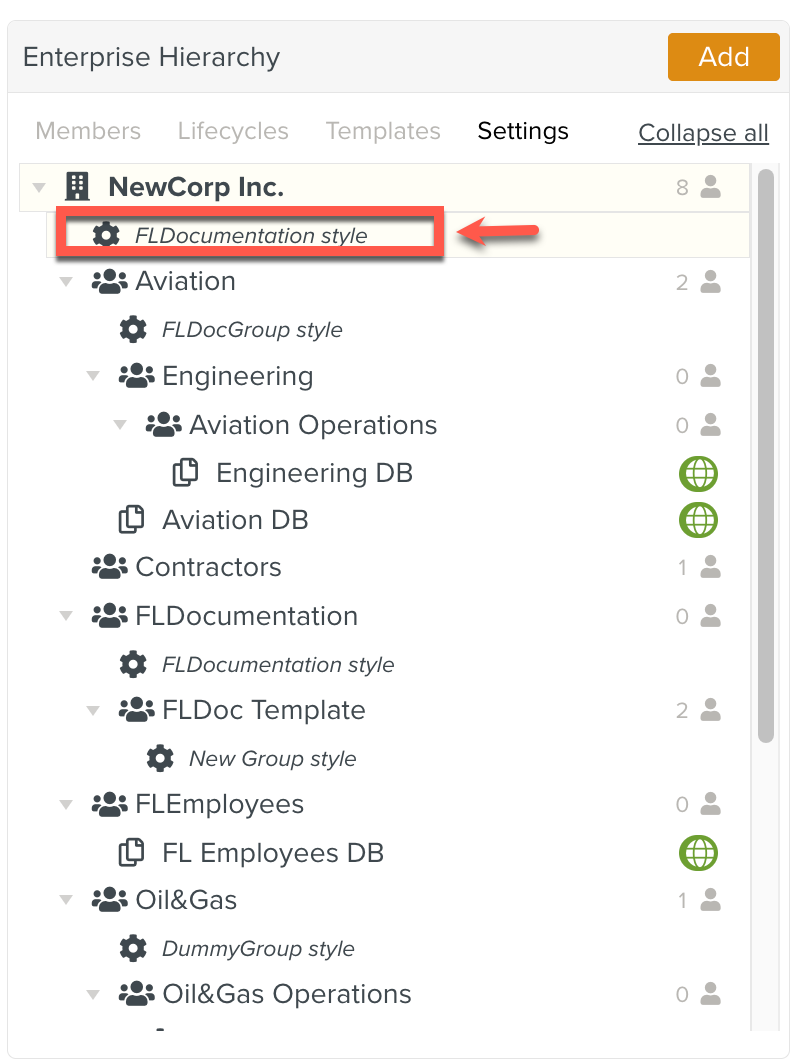804x1060 pixels.
Task: Collapse the Aviation group node
Action: coord(66,282)
